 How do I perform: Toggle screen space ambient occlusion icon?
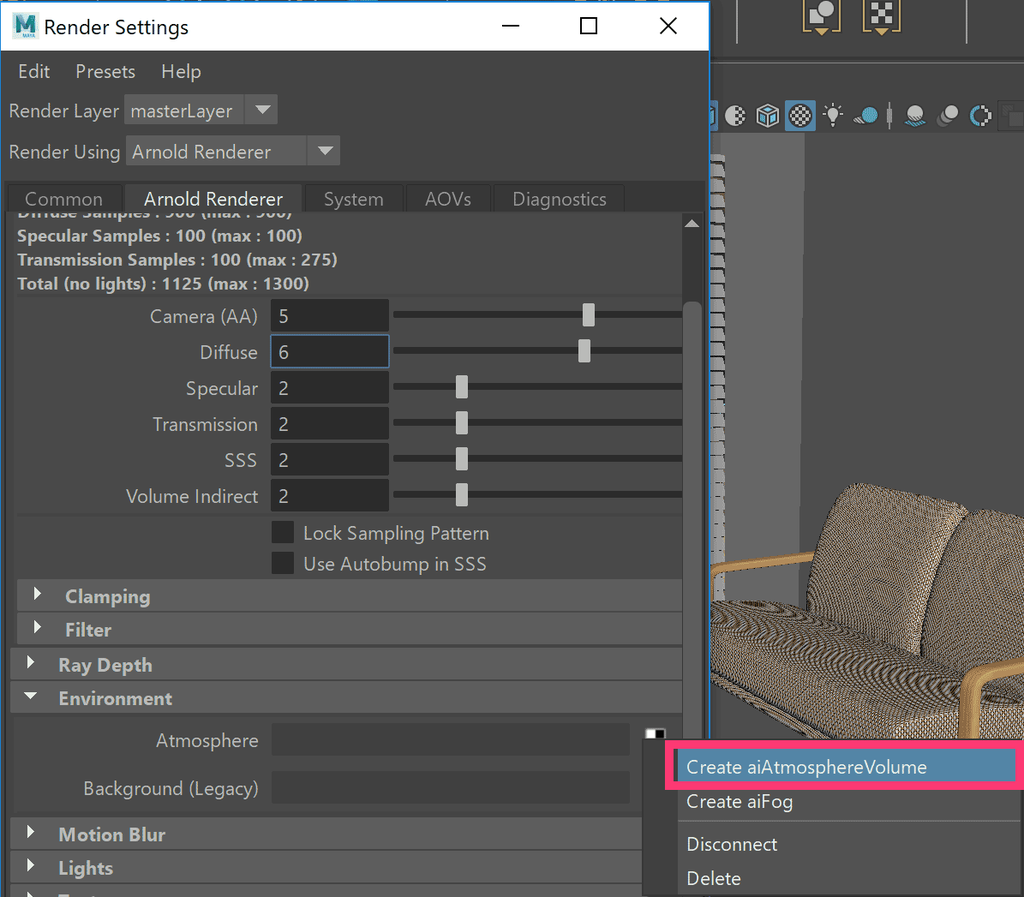coord(915,116)
